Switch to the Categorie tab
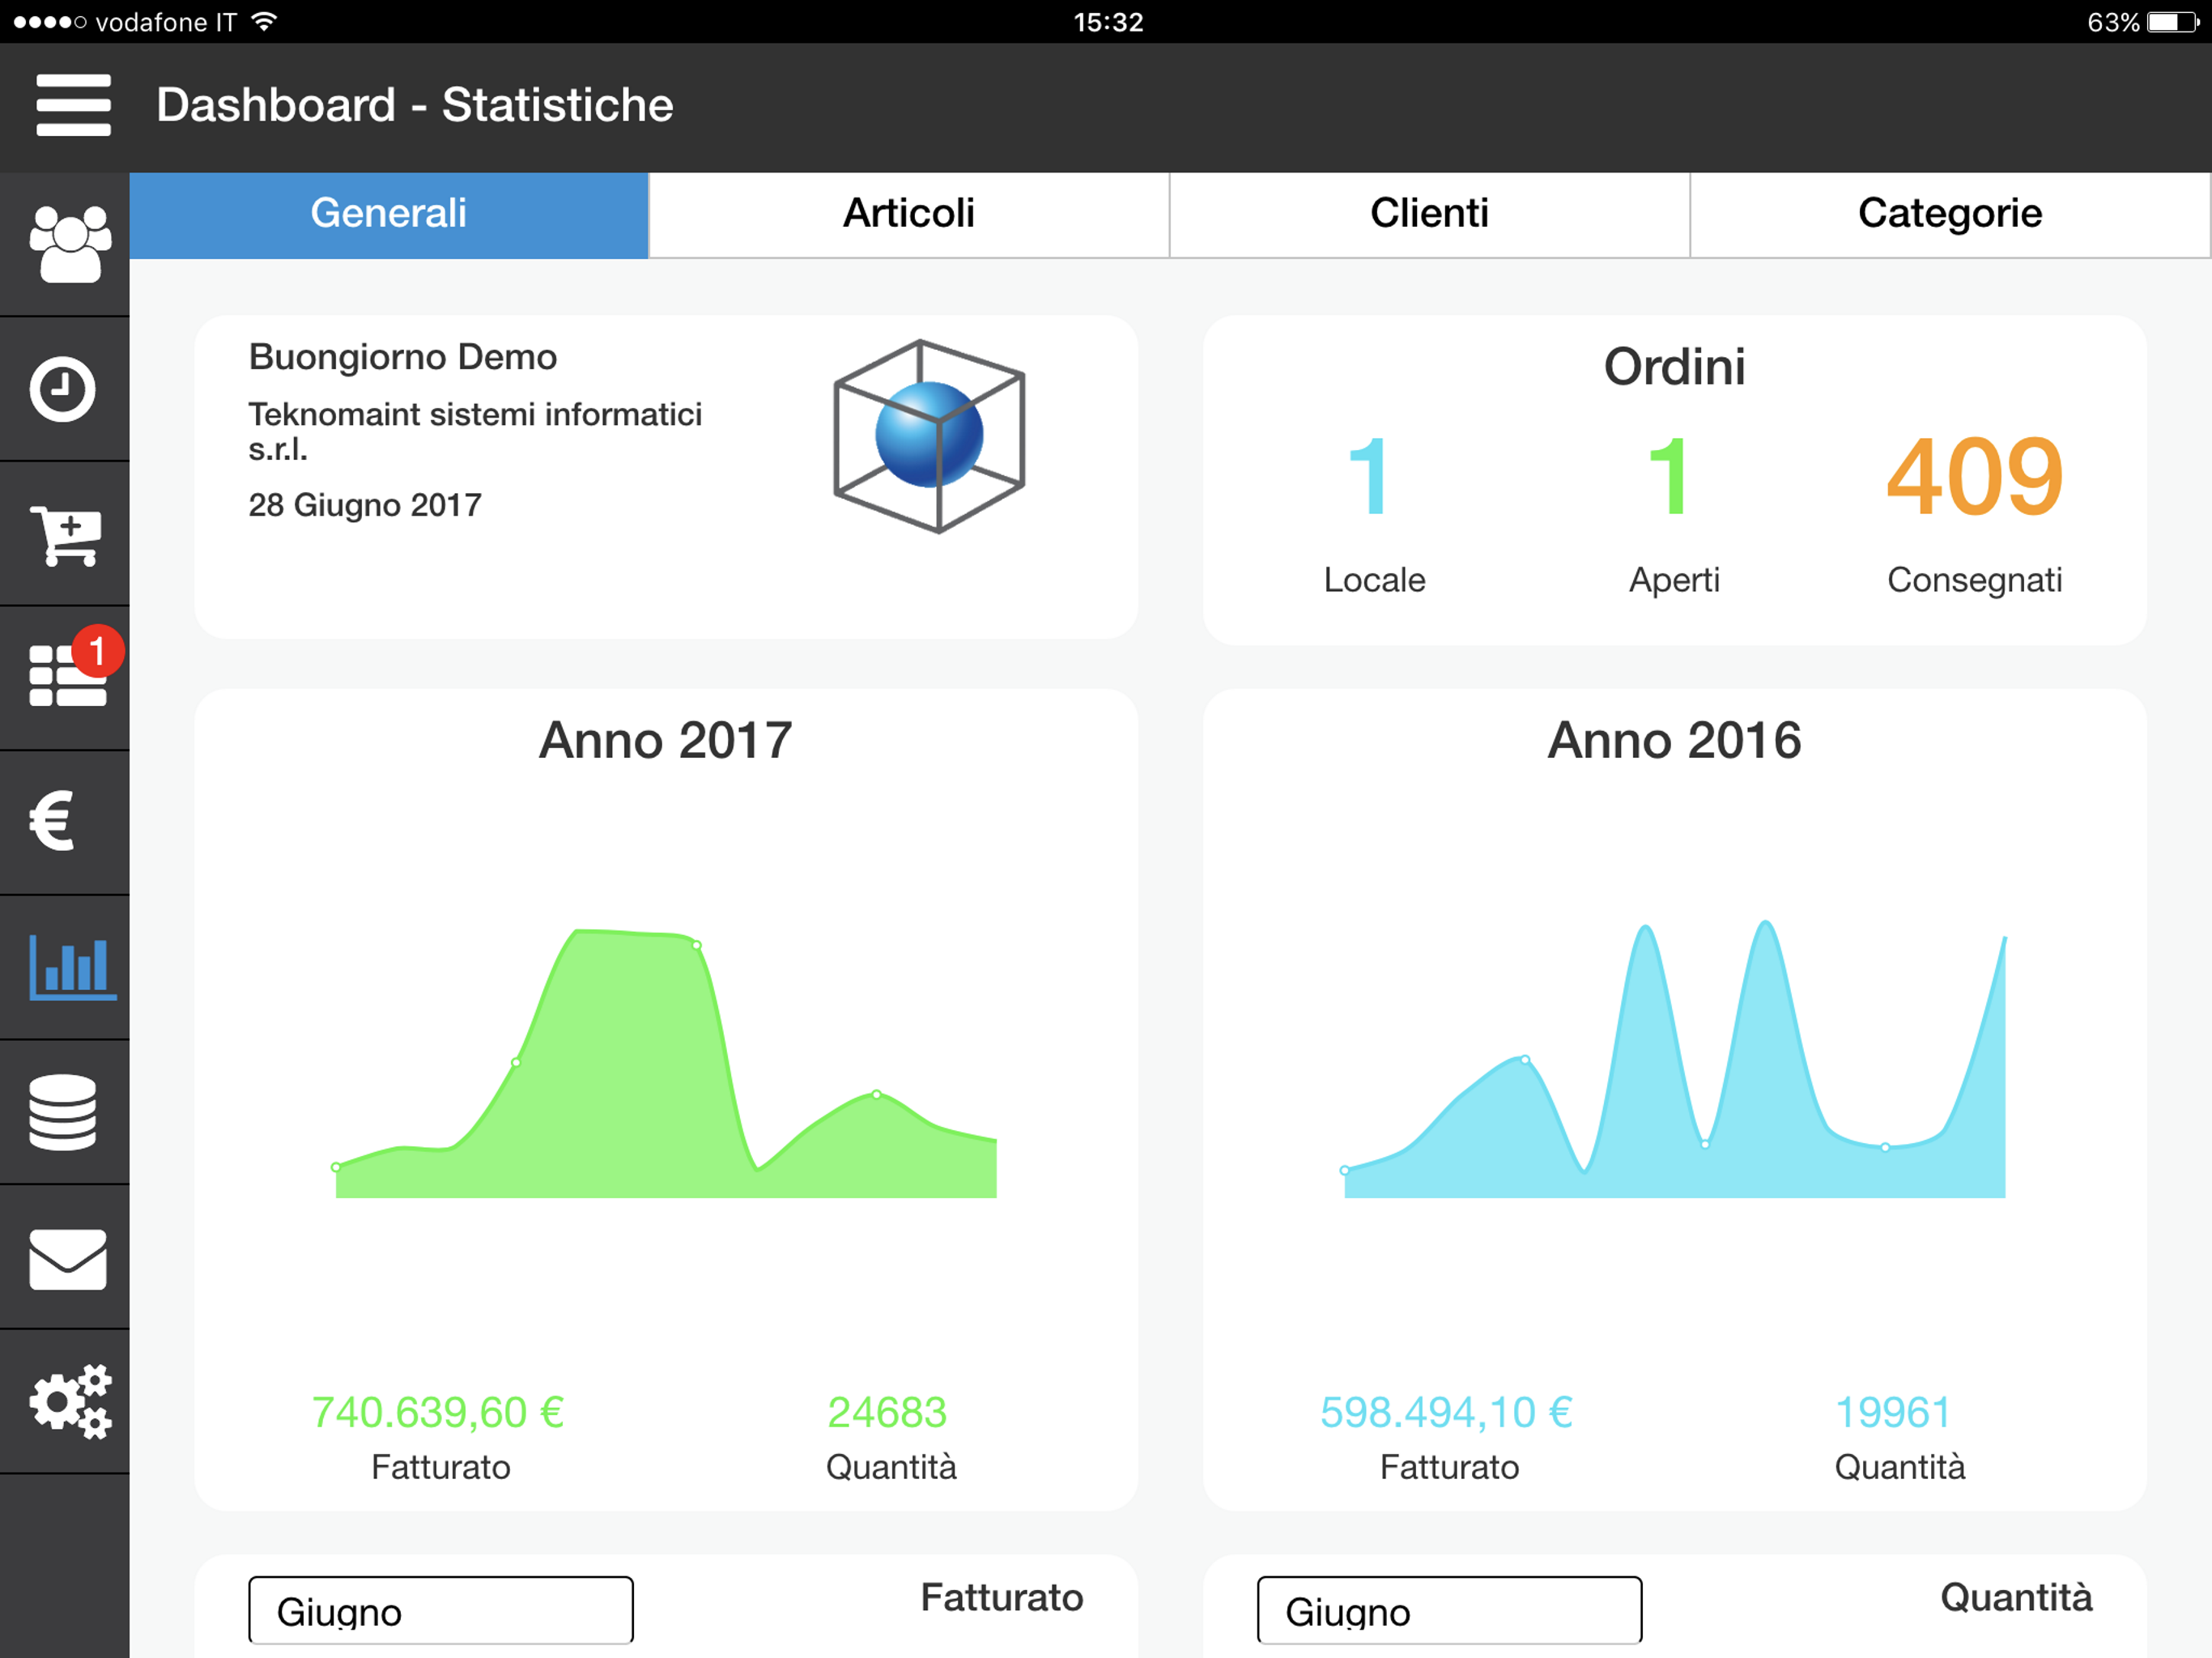This screenshot has width=2212, height=1658. pos(1950,214)
